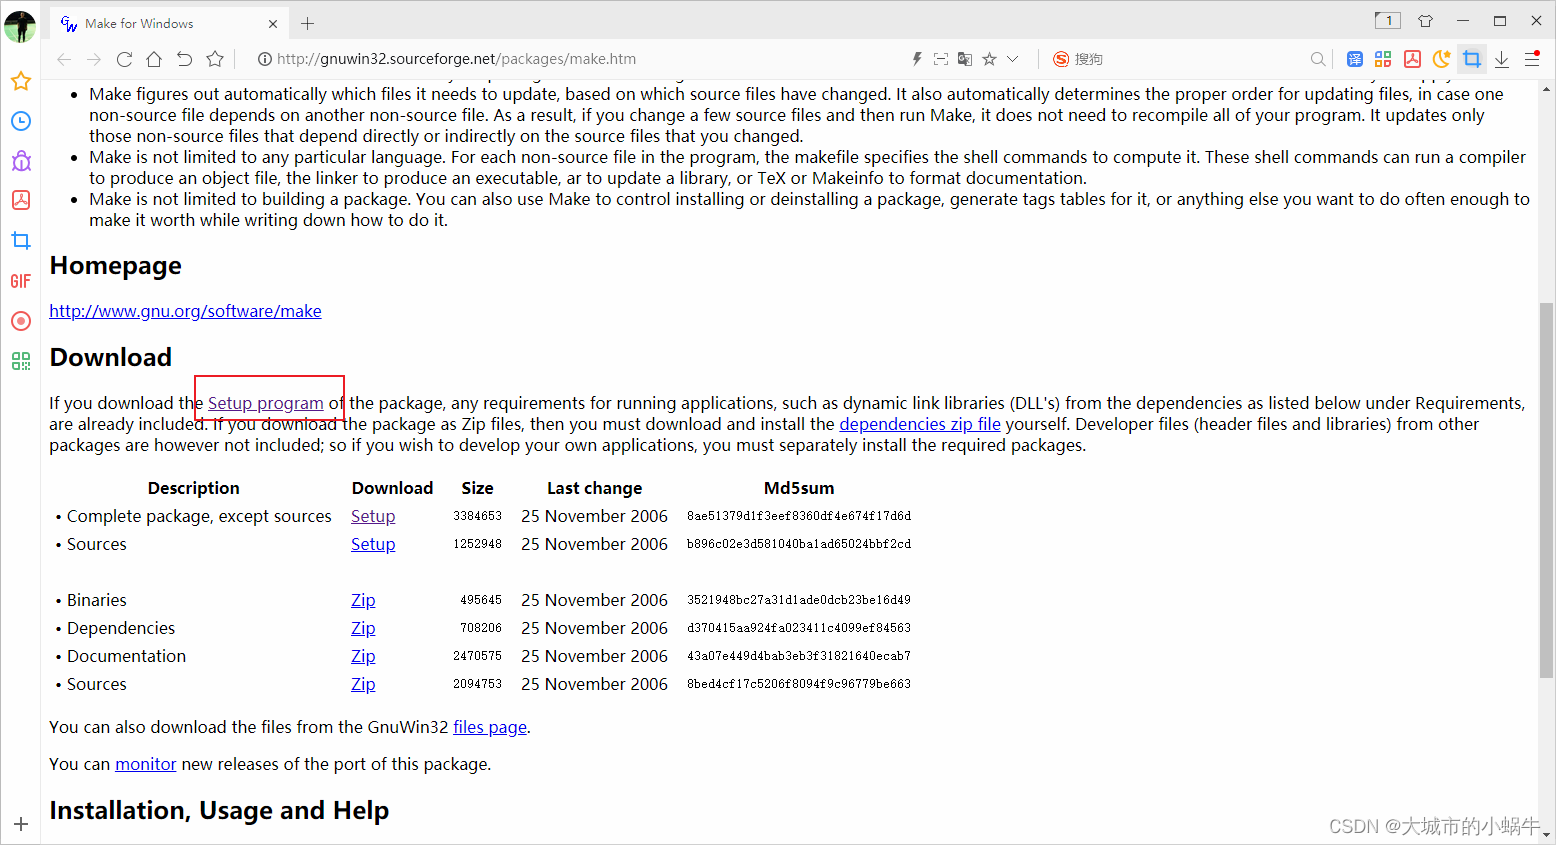Open the PDF tool in the left sidebar
The height and width of the screenshot is (845, 1556).
[x=20, y=200]
